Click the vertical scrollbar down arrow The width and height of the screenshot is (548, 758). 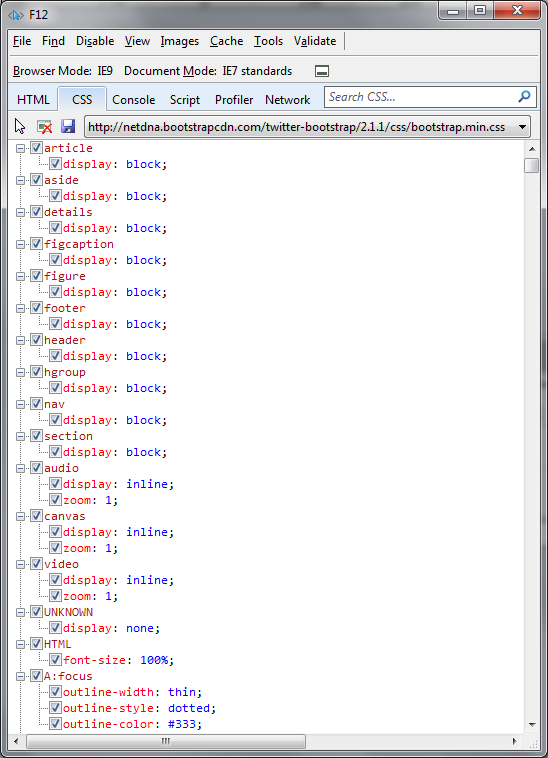click(x=532, y=725)
